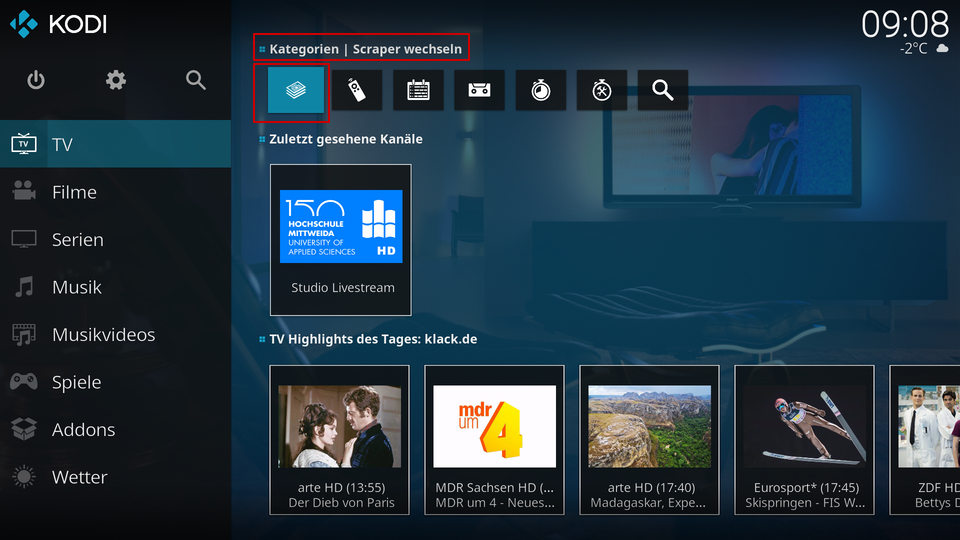Screen dimensions: 960x540
Task: Click the TV icon beside the TV entry
Action: click(x=24, y=144)
